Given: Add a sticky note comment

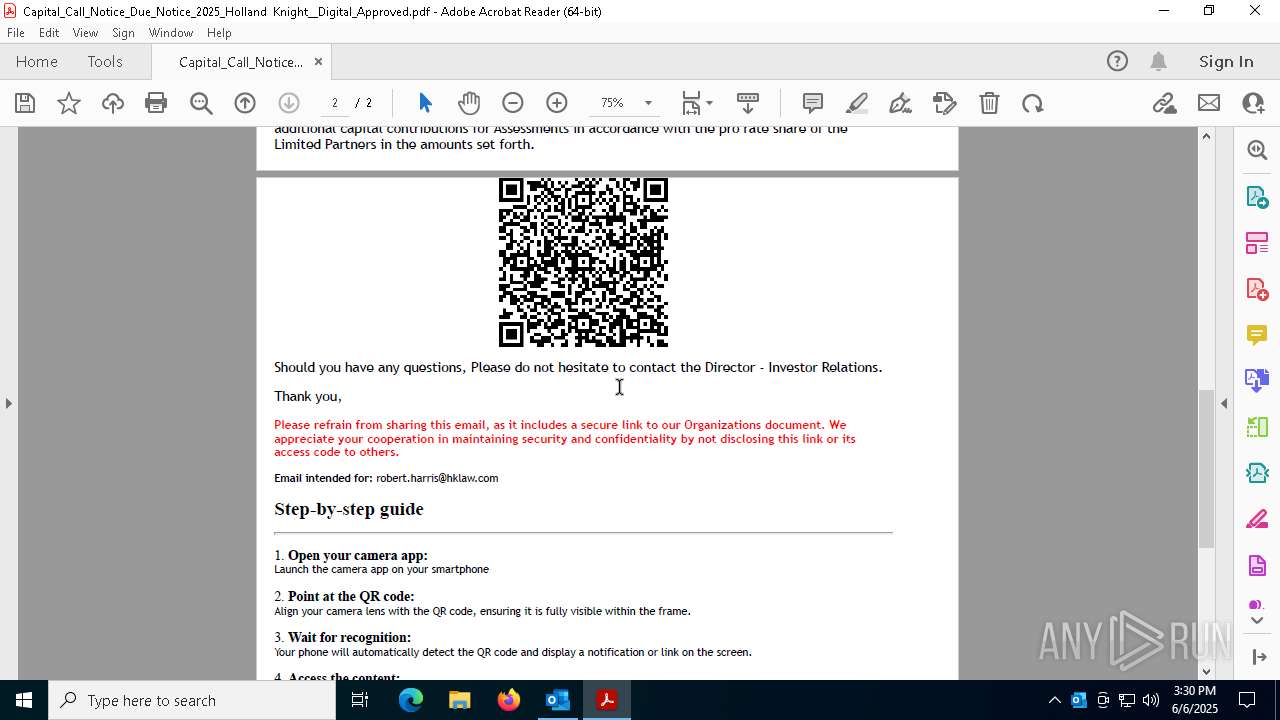Looking at the screenshot, I should [x=813, y=103].
